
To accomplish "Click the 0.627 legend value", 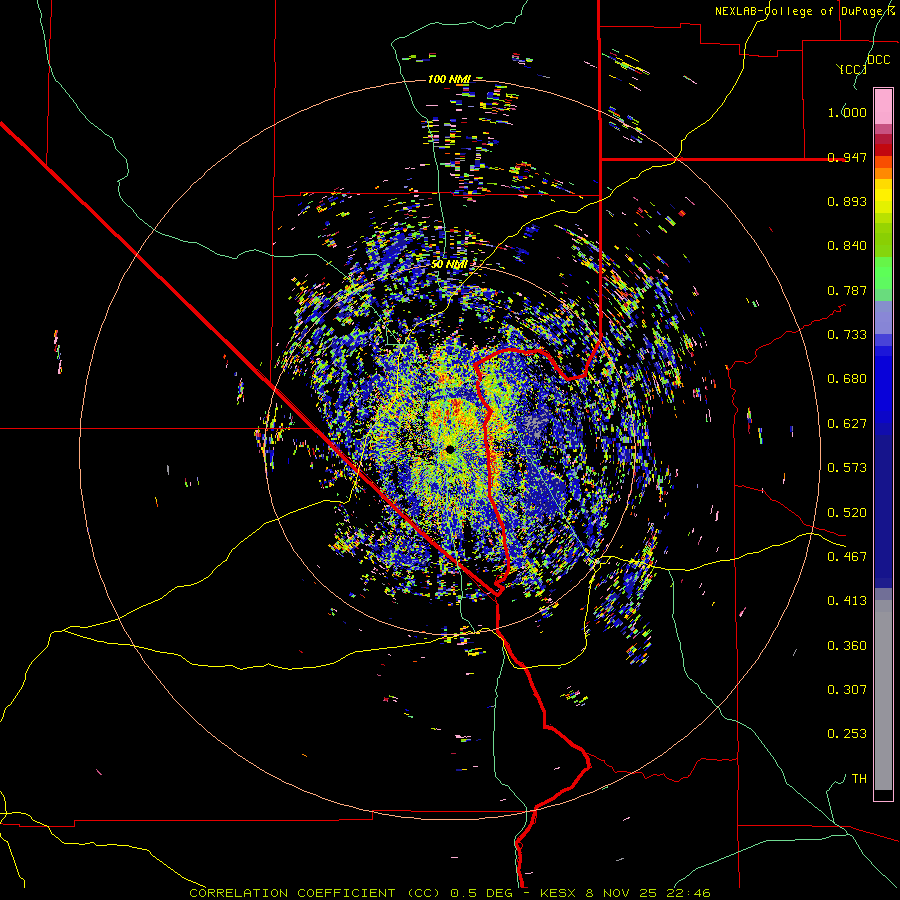I will point(847,424).
